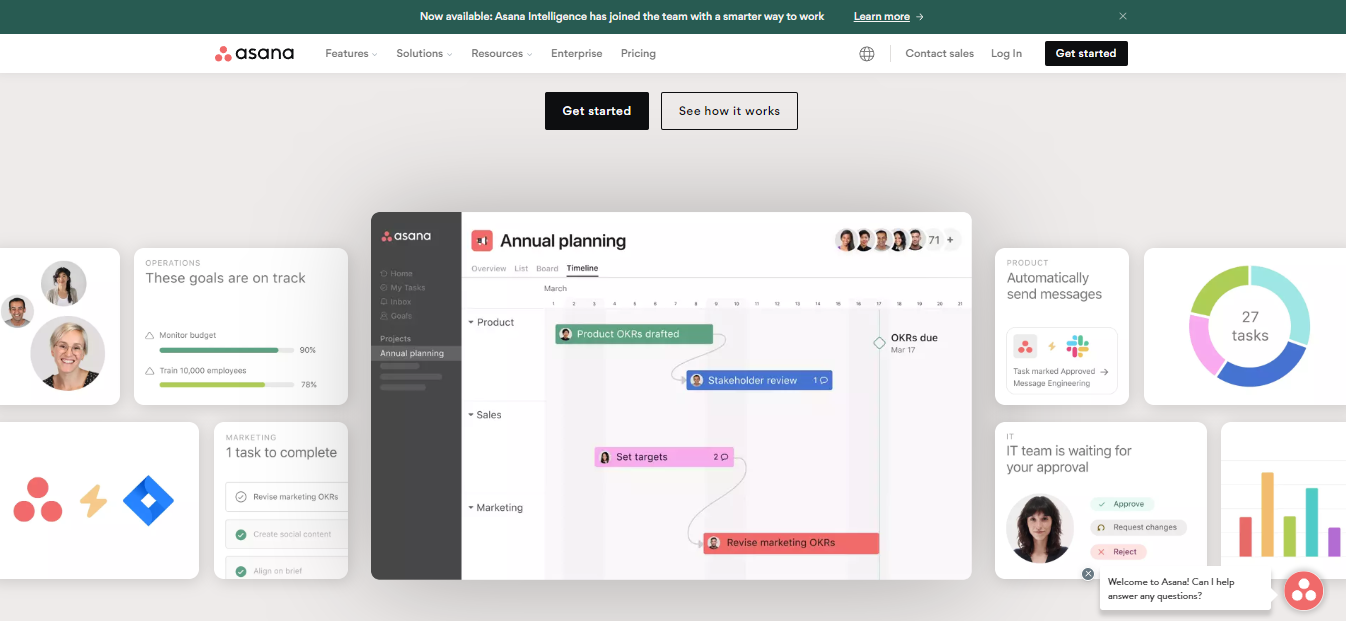Toggle Create social content checkmark
The width and height of the screenshot is (1346, 621).
(x=241, y=534)
